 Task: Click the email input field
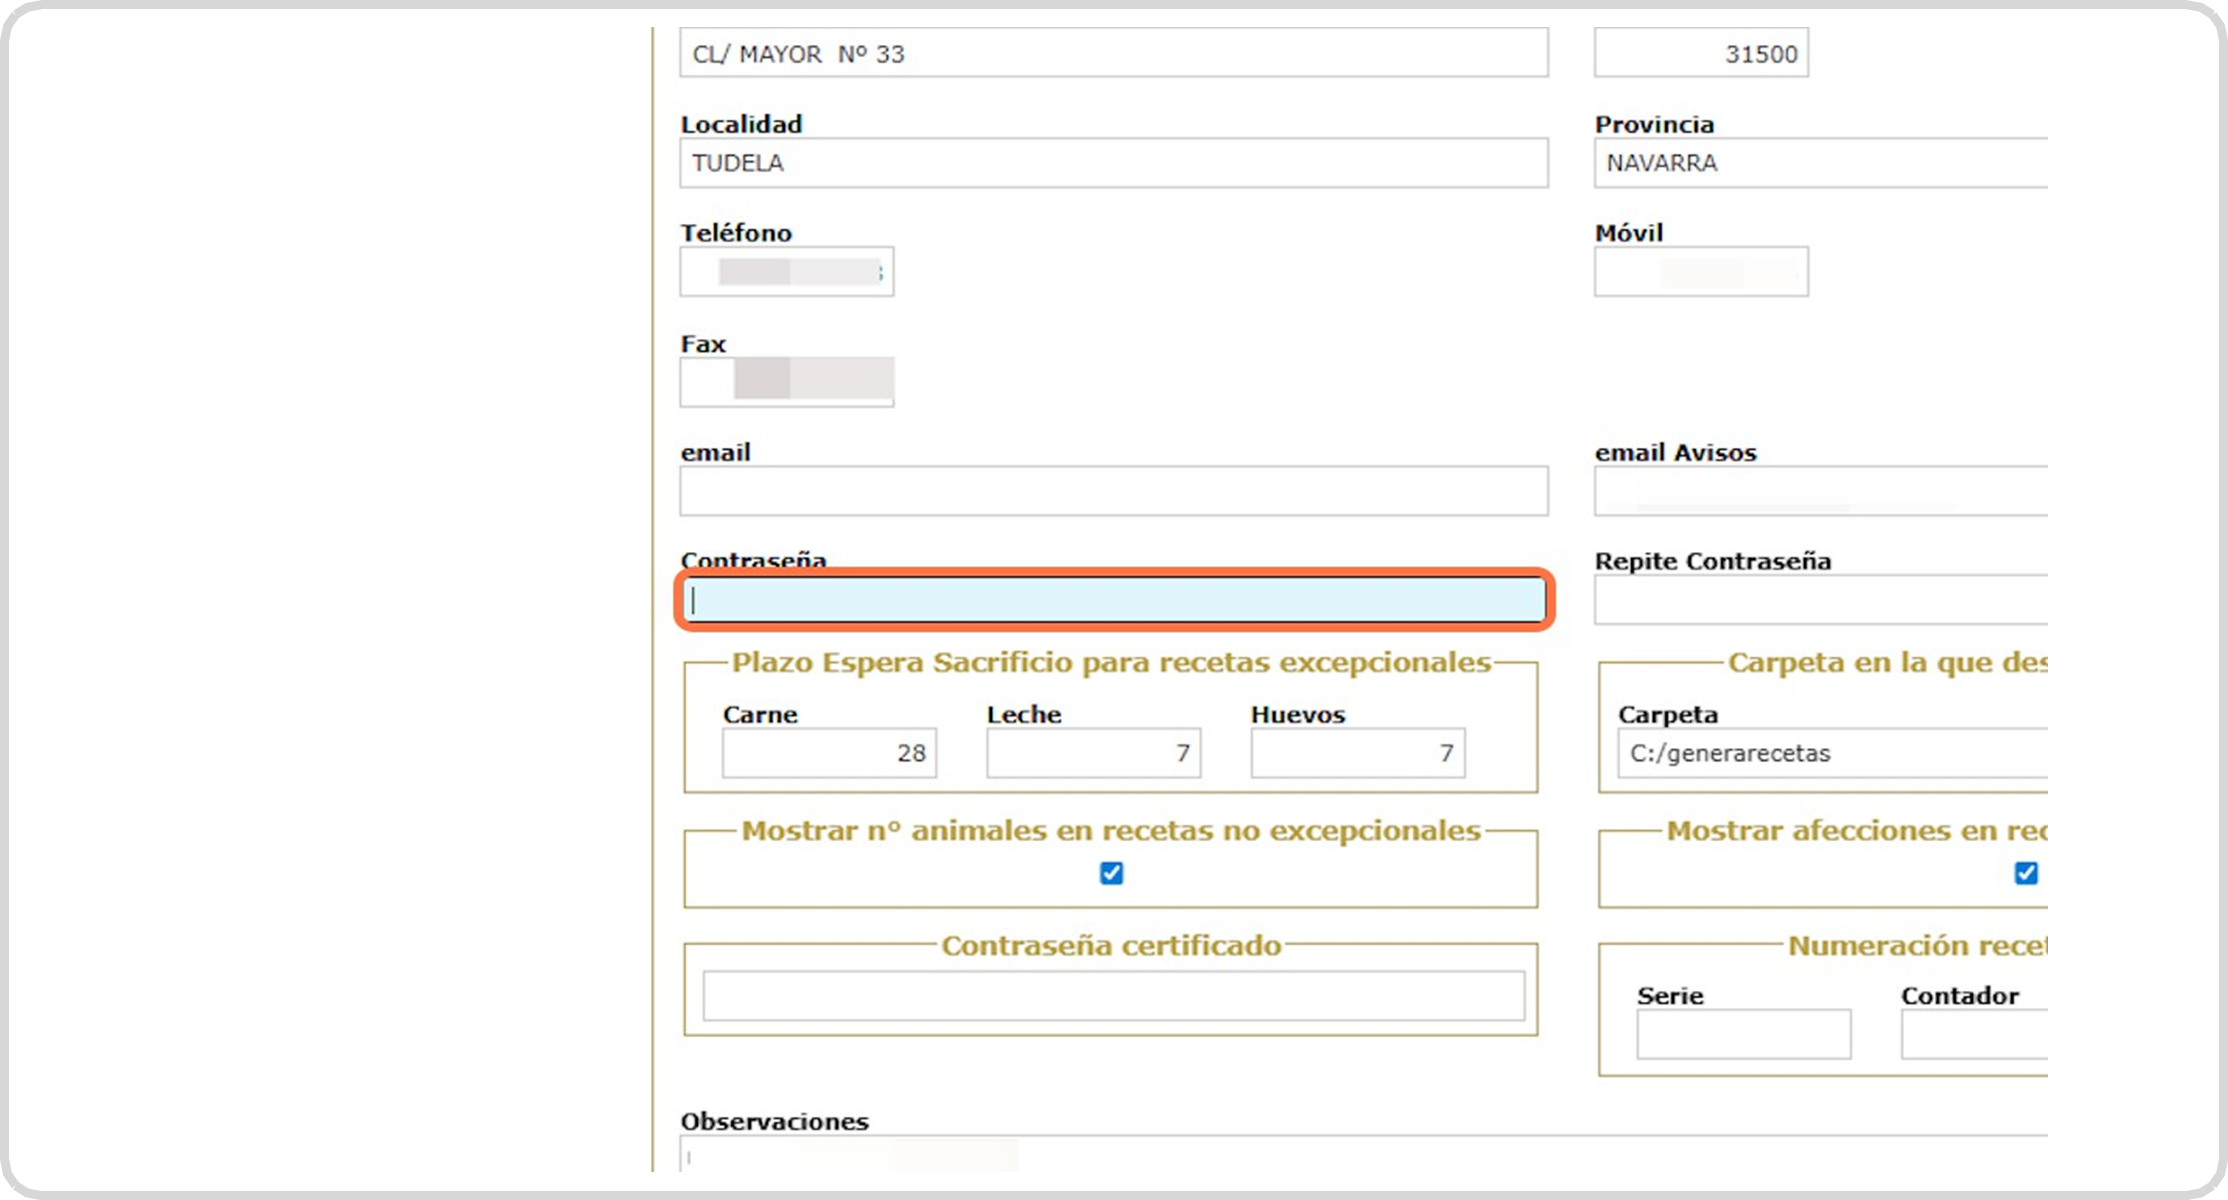1114,491
